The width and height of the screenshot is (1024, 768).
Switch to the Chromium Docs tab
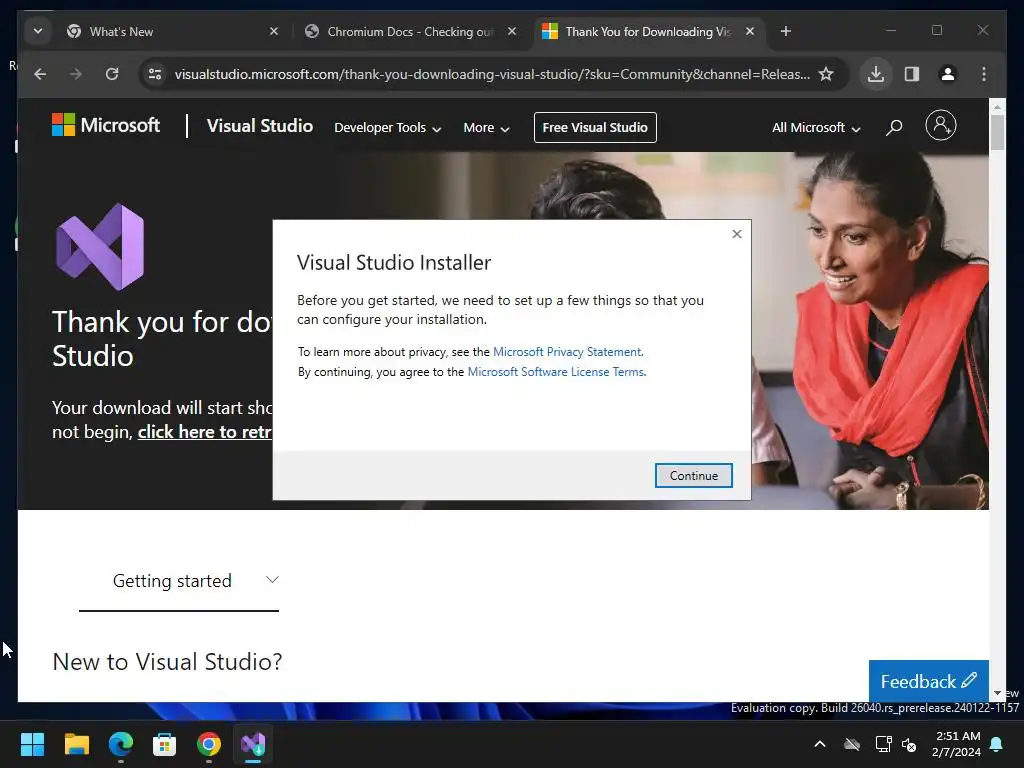point(410,31)
